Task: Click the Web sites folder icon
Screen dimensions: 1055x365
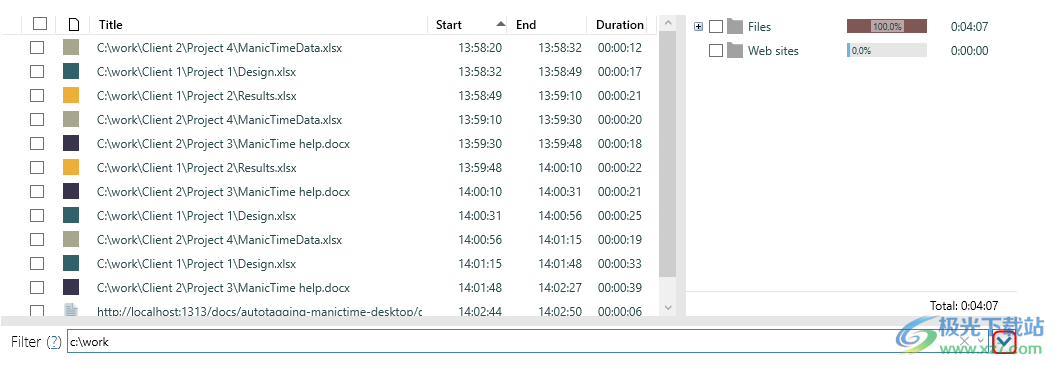Action: pyautogui.click(x=735, y=51)
